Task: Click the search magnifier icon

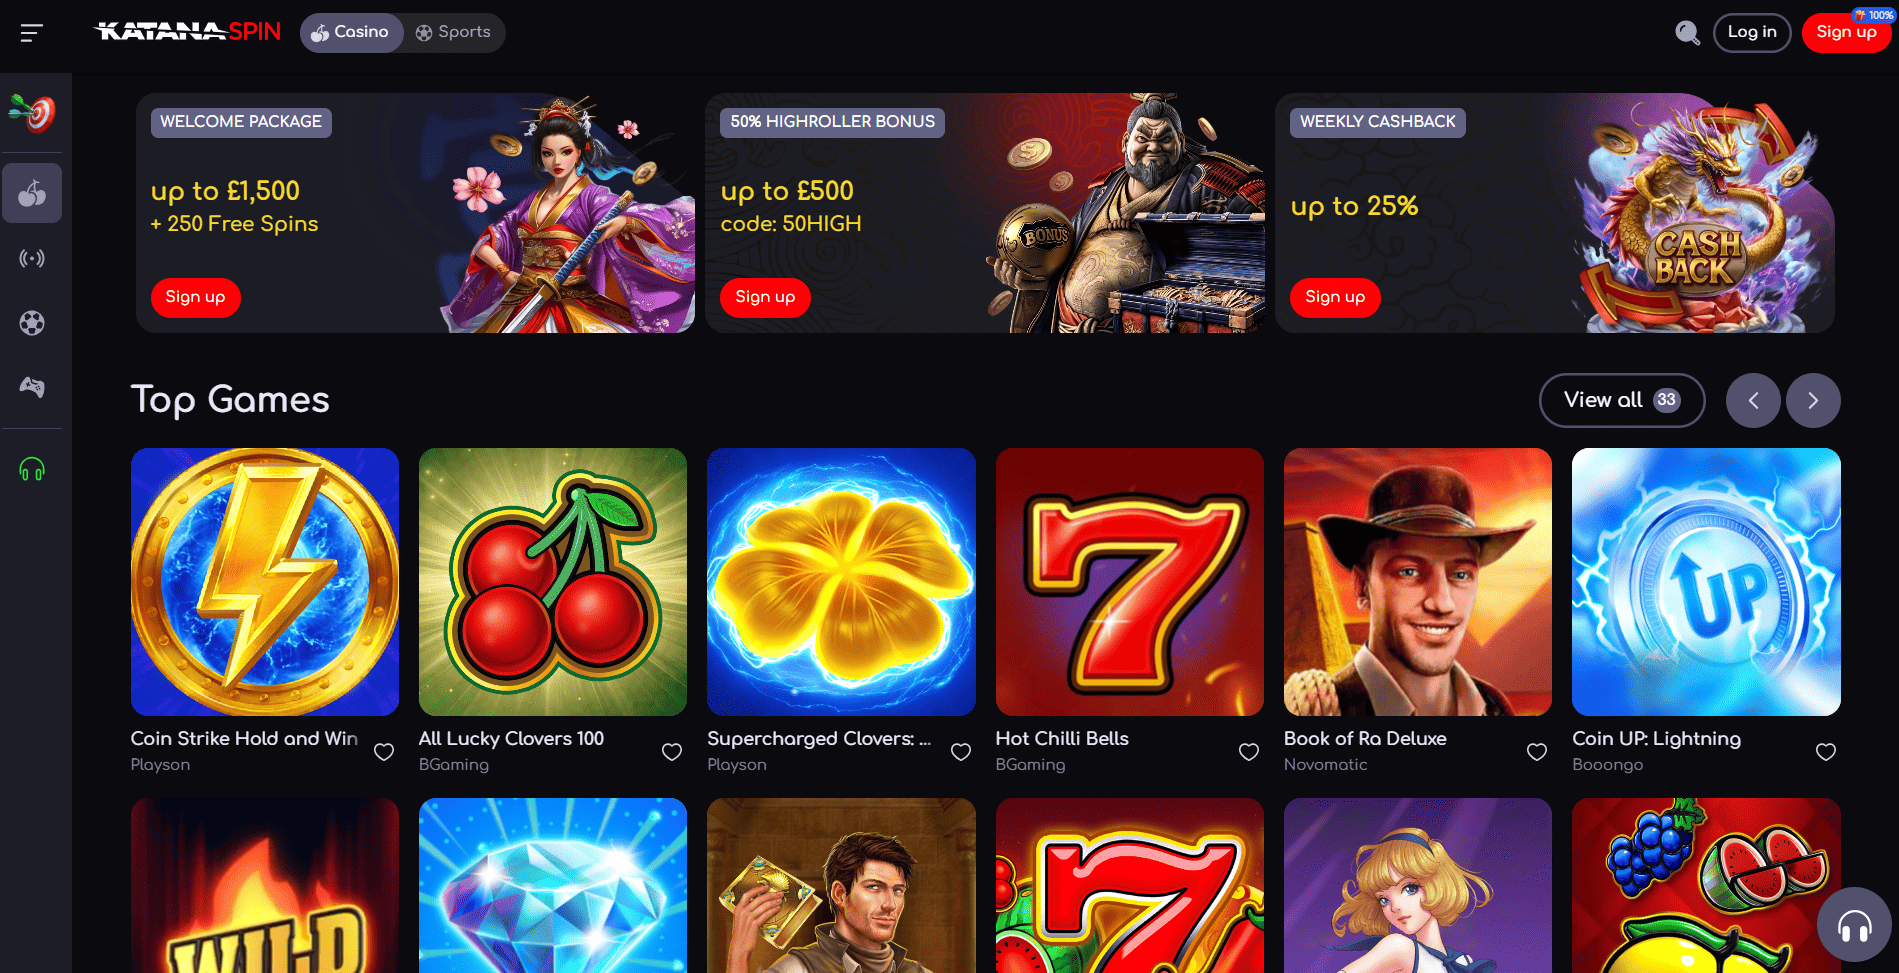Action: (x=1687, y=33)
